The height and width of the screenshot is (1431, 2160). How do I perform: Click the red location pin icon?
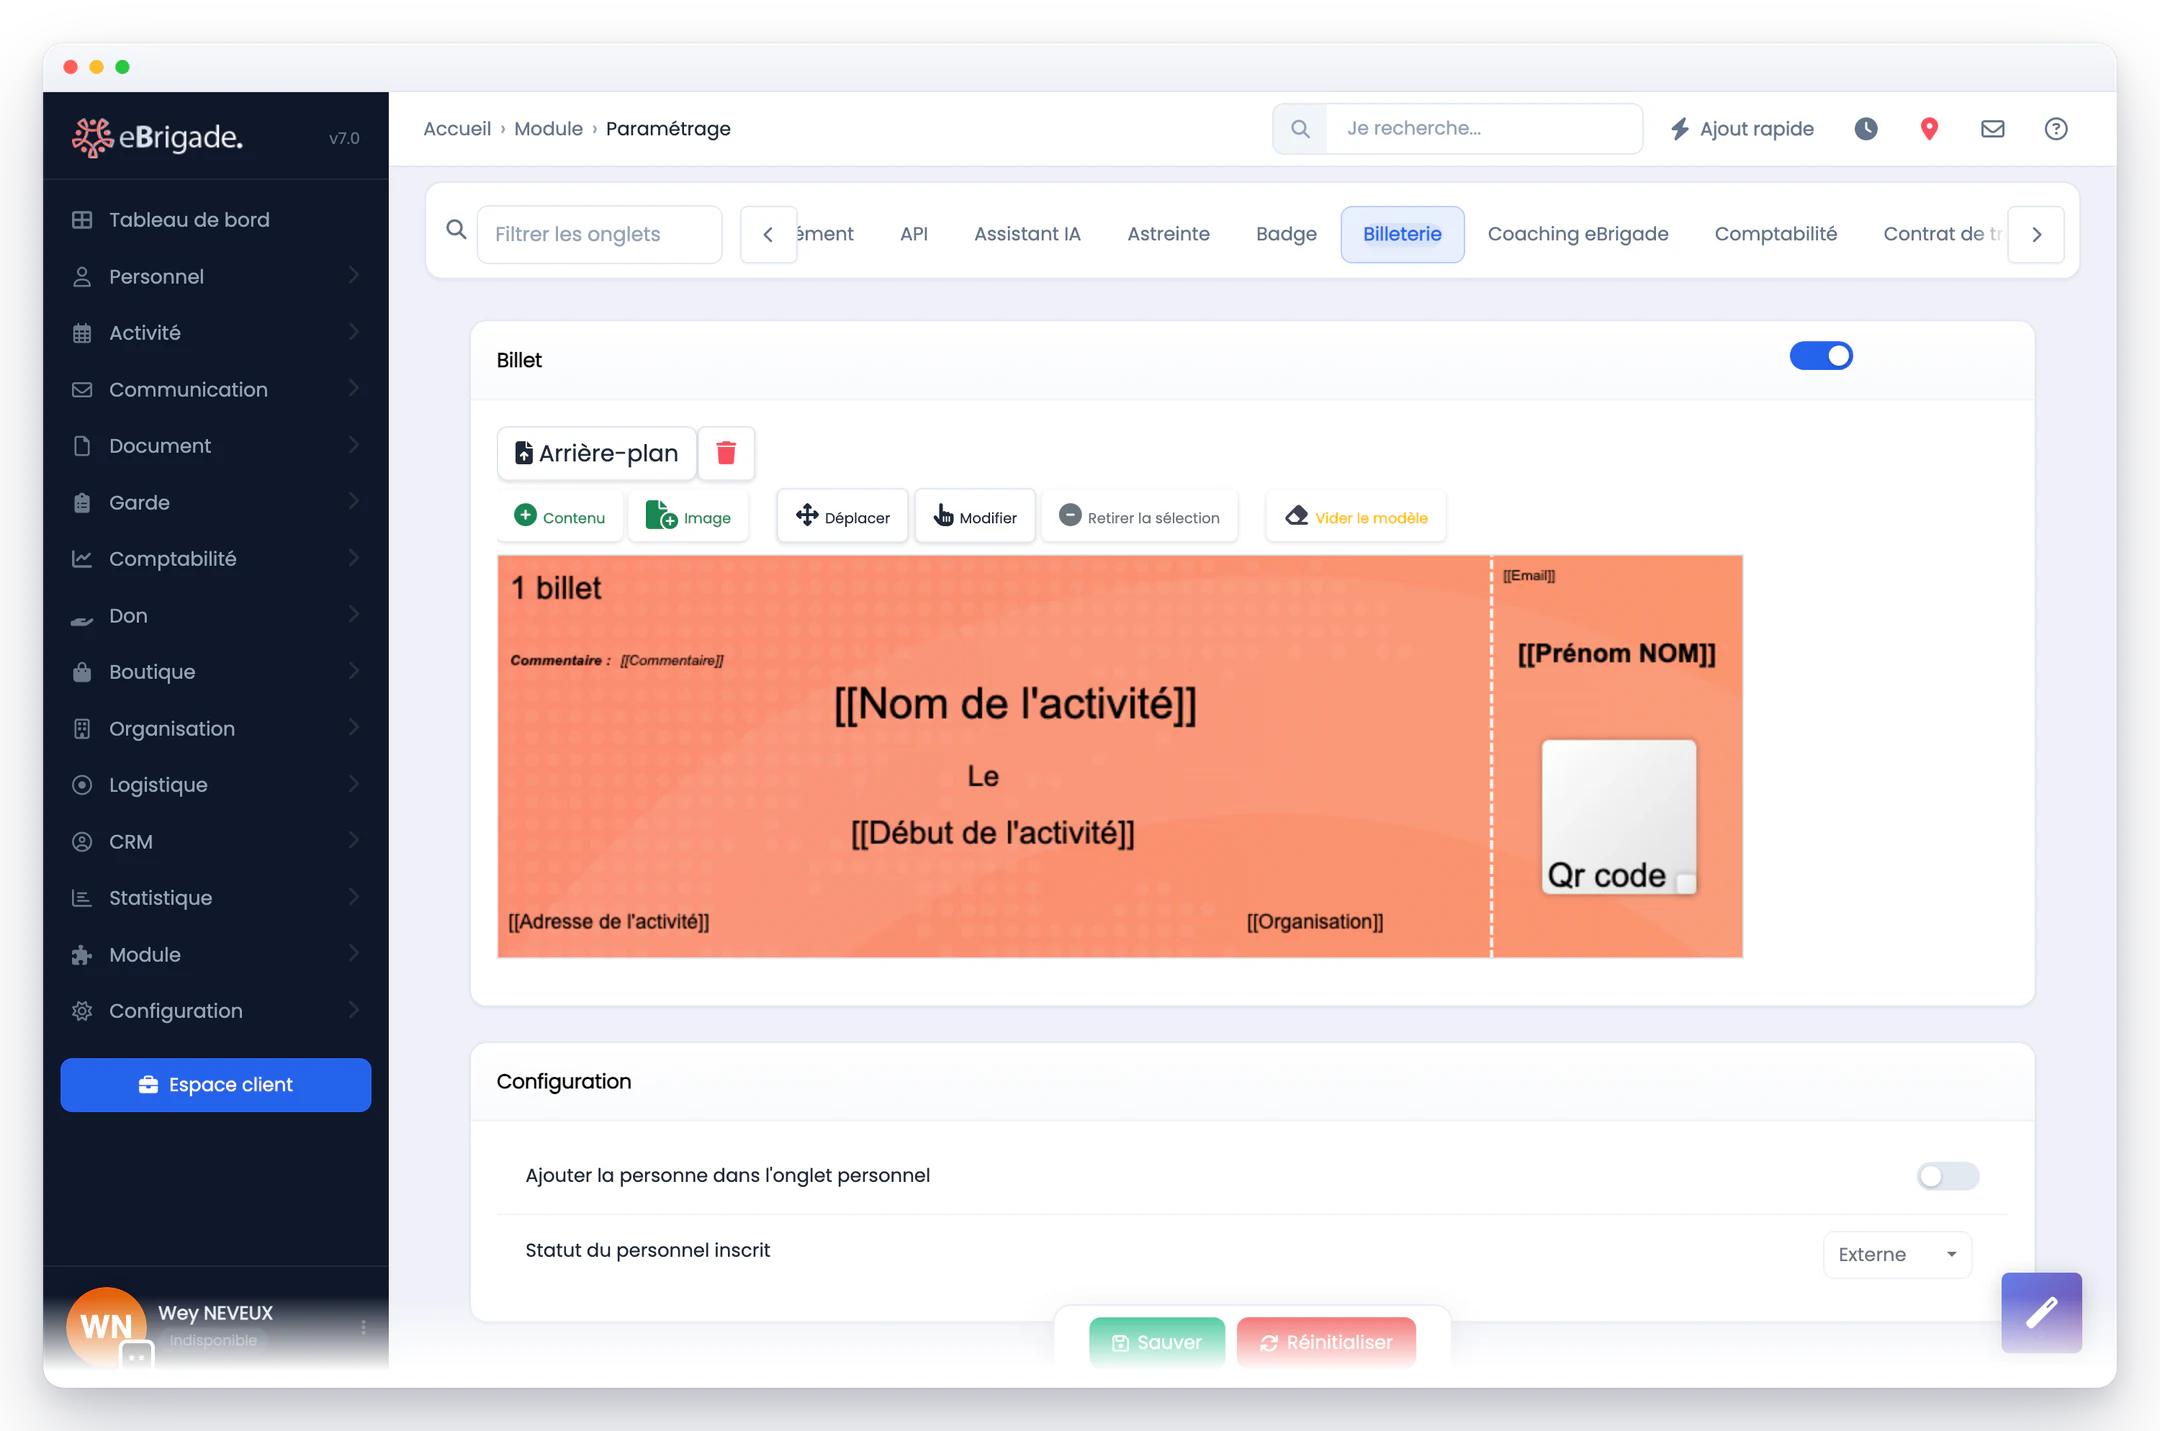tap(1929, 129)
